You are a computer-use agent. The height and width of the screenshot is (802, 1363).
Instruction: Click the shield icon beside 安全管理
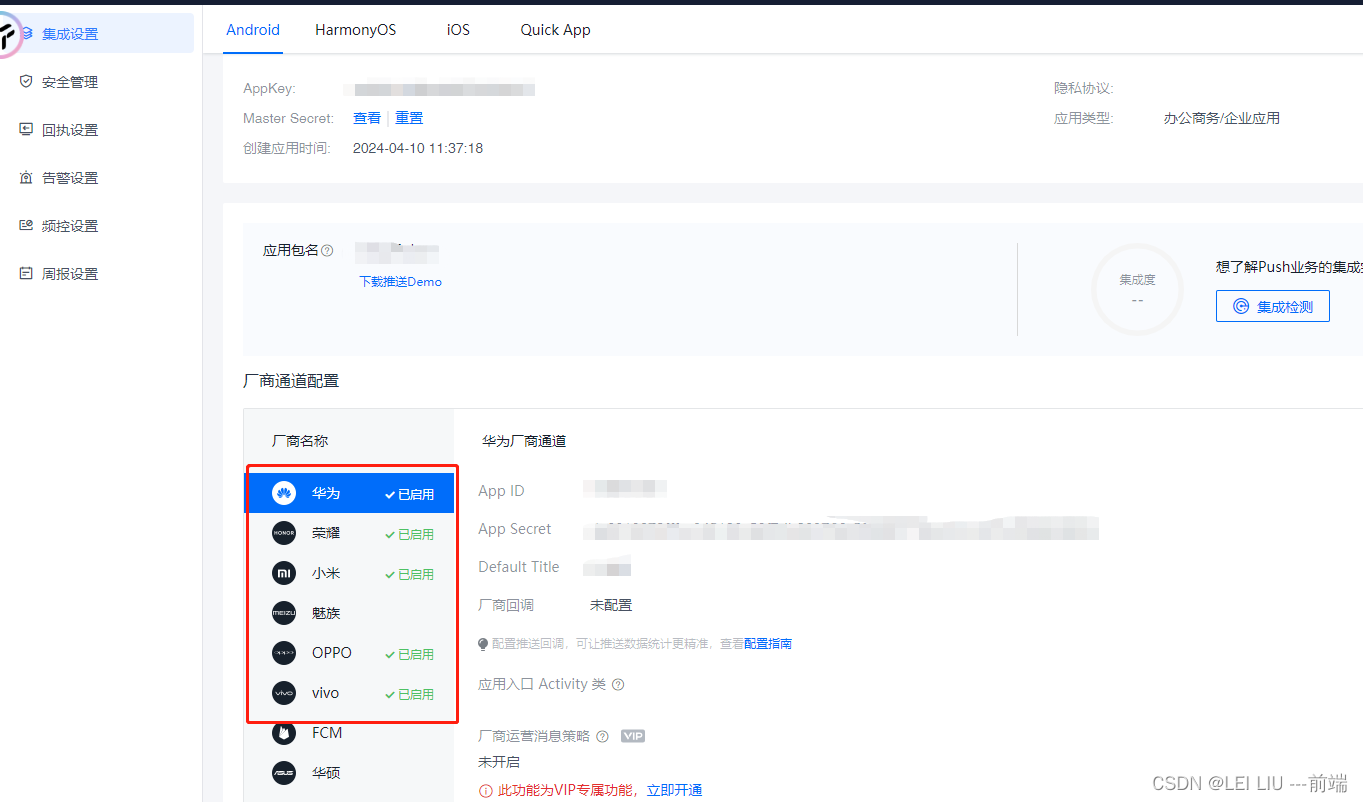[x=26, y=81]
